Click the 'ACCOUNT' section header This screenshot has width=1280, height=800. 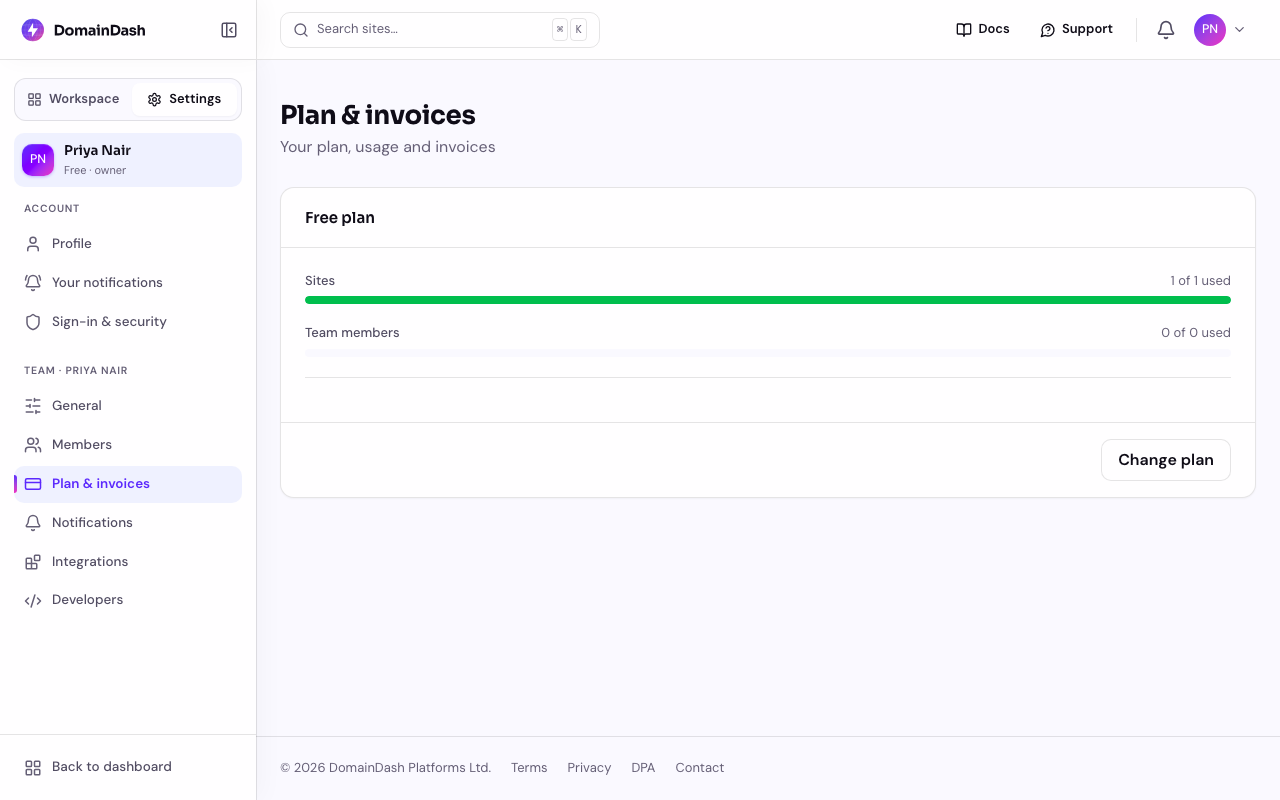coord(52,209)
